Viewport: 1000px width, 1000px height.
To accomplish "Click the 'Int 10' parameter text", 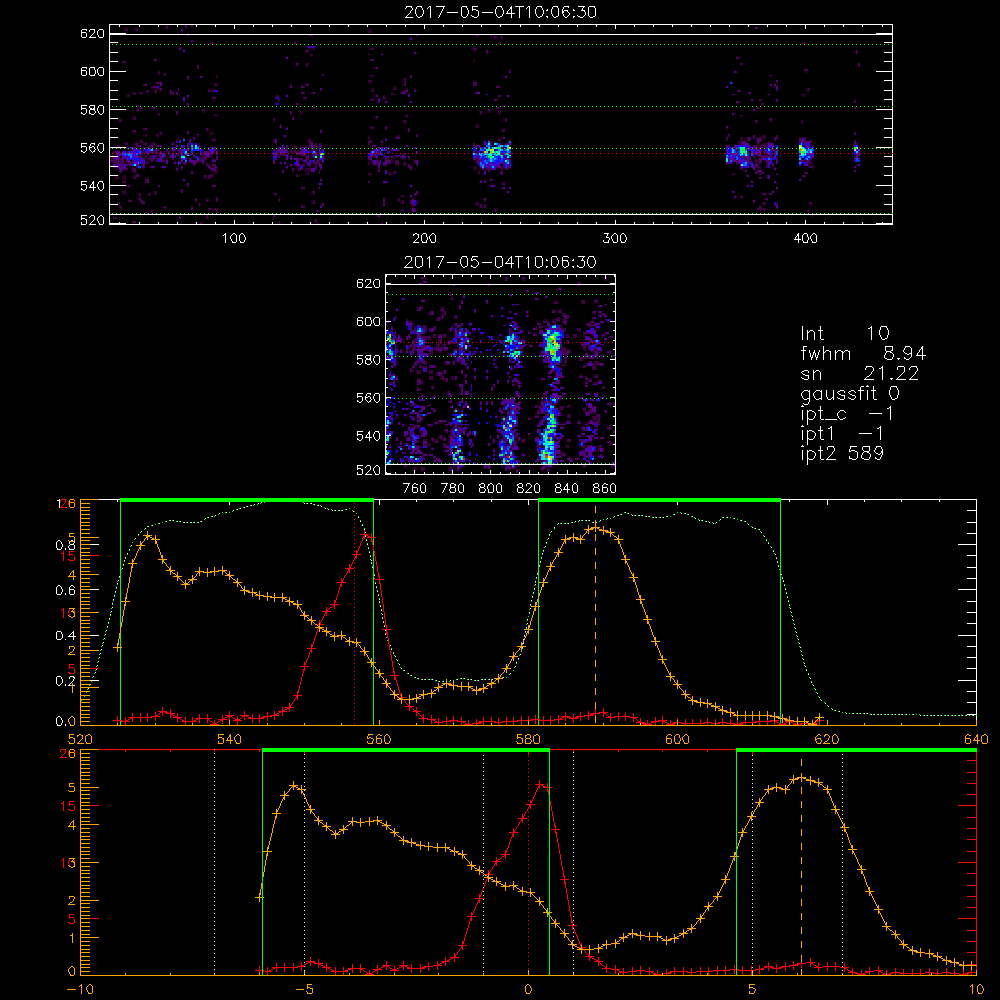I will (844, 333).
